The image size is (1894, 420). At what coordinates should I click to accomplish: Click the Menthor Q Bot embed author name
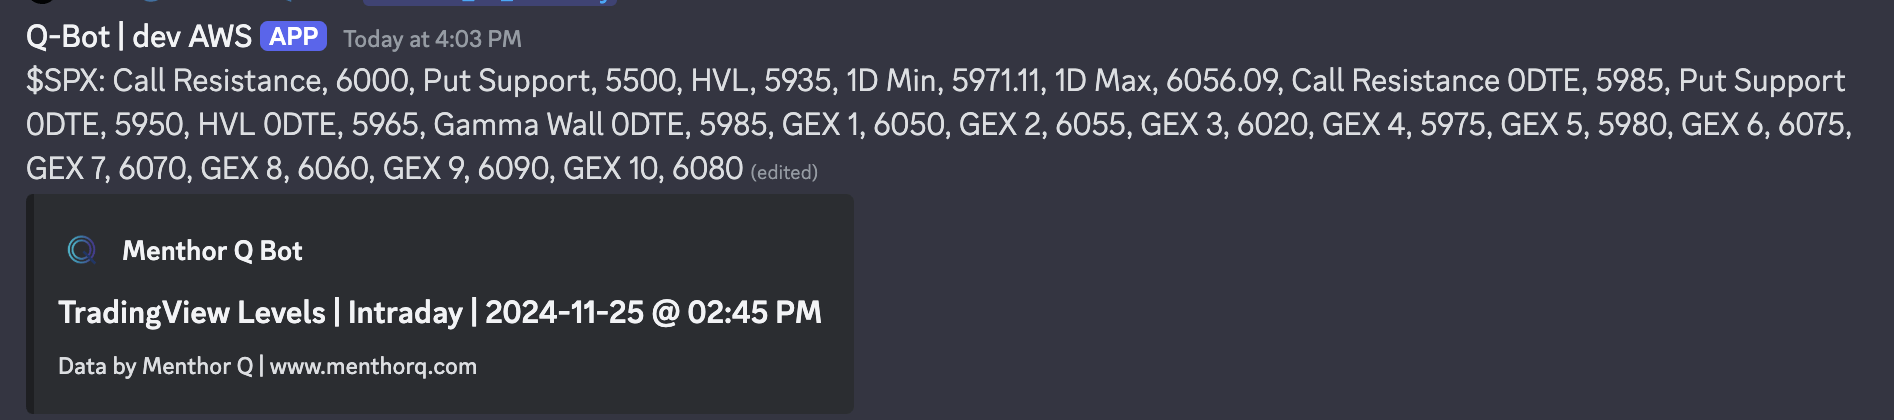212,251
